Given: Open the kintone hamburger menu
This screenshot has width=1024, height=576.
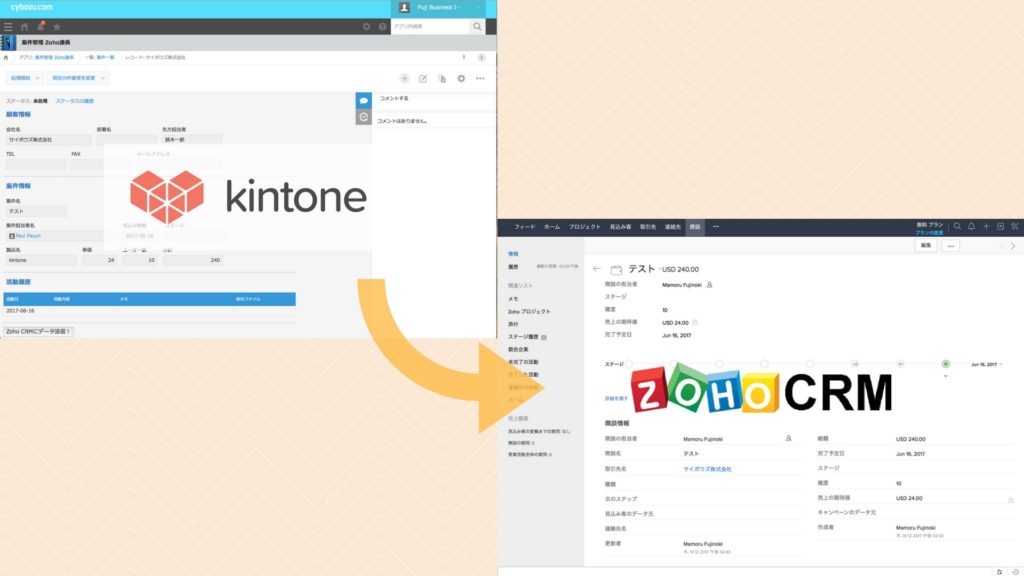Looking at the screenshot, I should pos(8,26).
